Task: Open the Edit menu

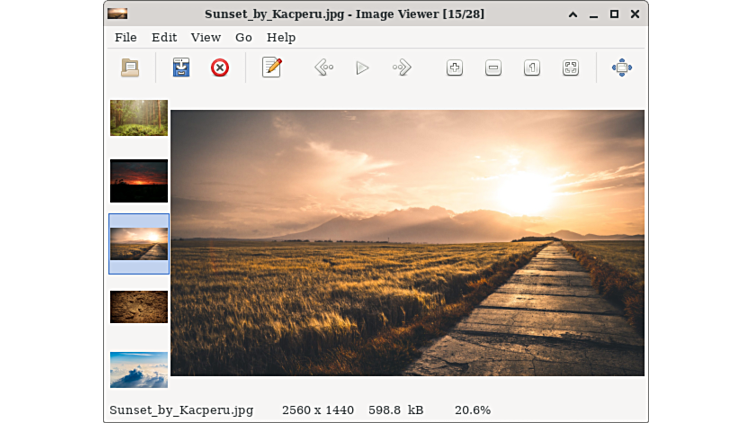Action: point(164,37)
